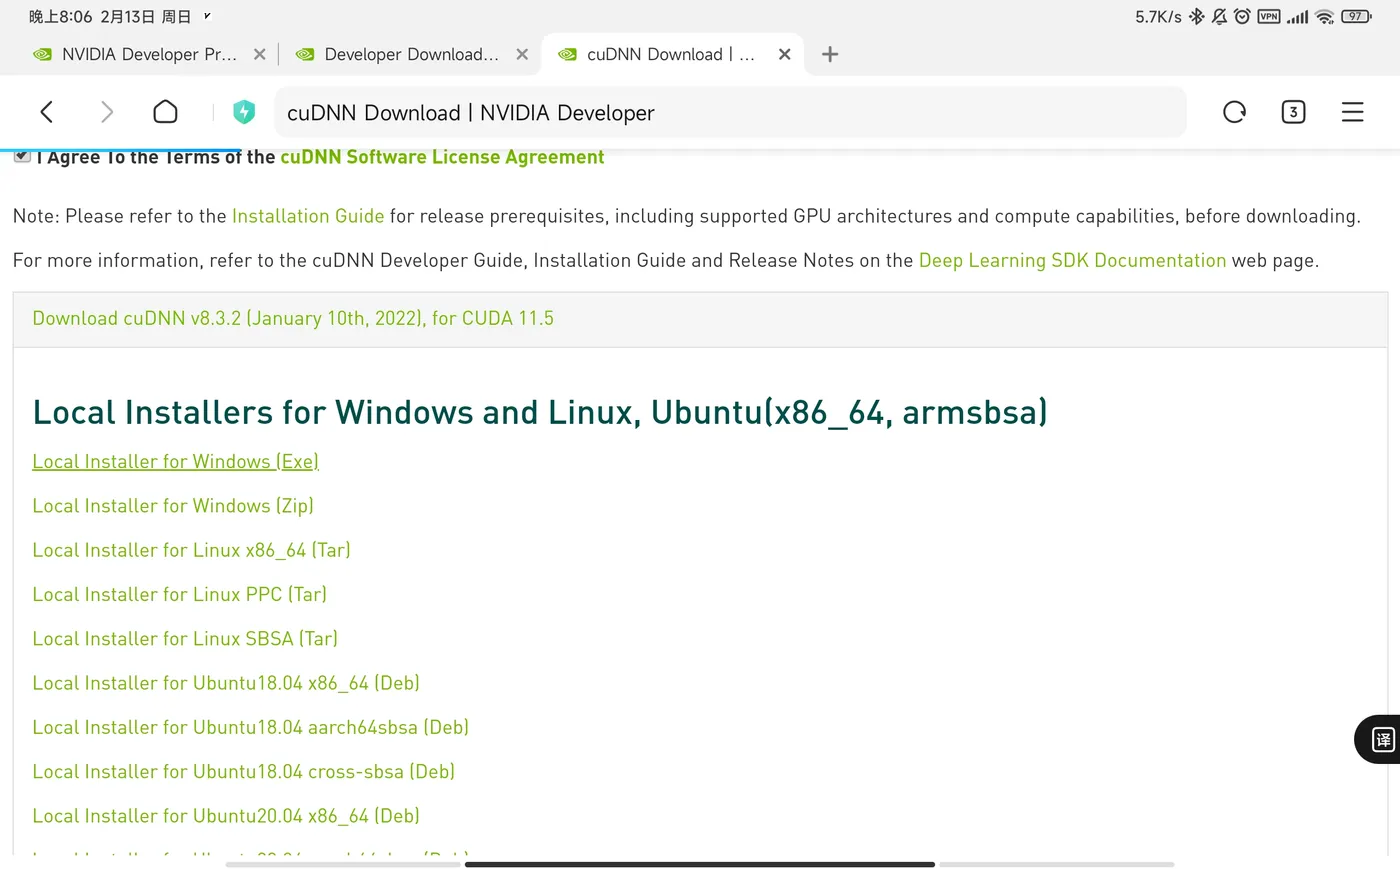Tap the bottom navigation gesture bar
Viewport: 1400px width, 875px height.
pyautogui.click(x=700, y=864)
